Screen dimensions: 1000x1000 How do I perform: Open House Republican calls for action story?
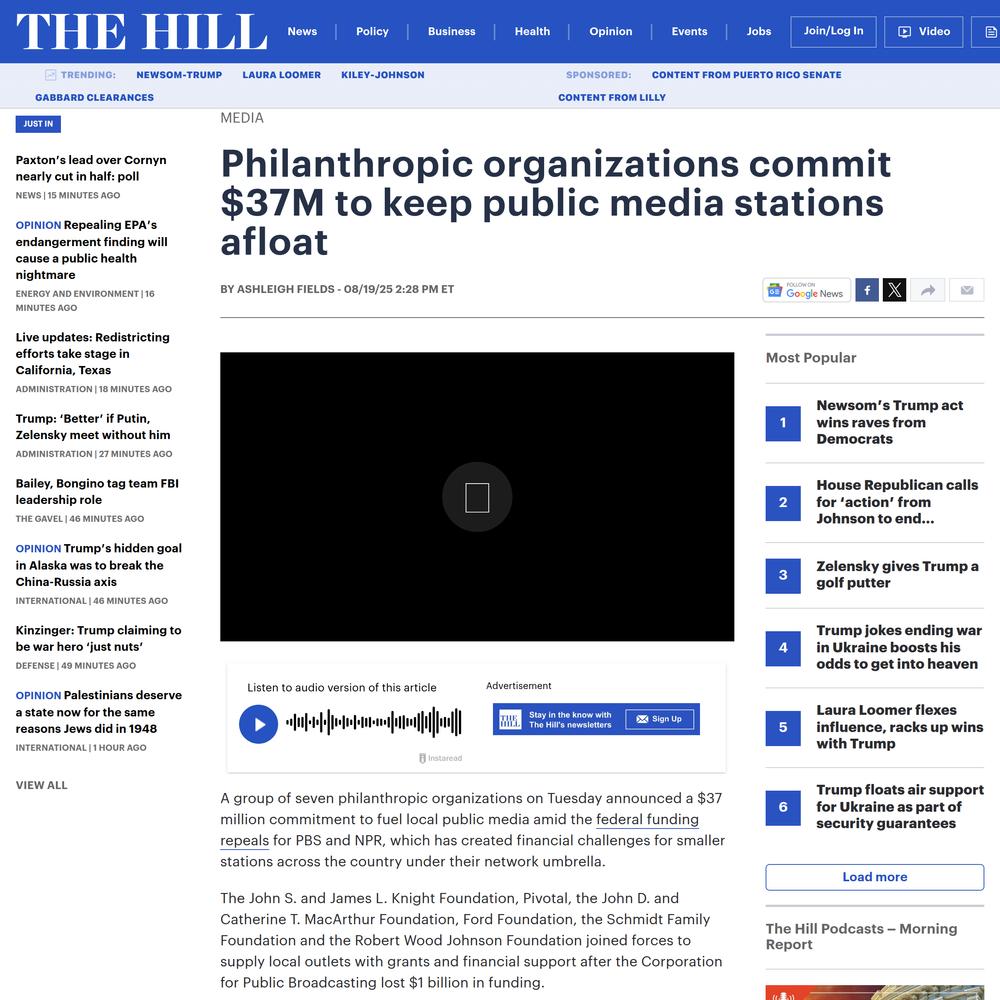coord(897,502)
